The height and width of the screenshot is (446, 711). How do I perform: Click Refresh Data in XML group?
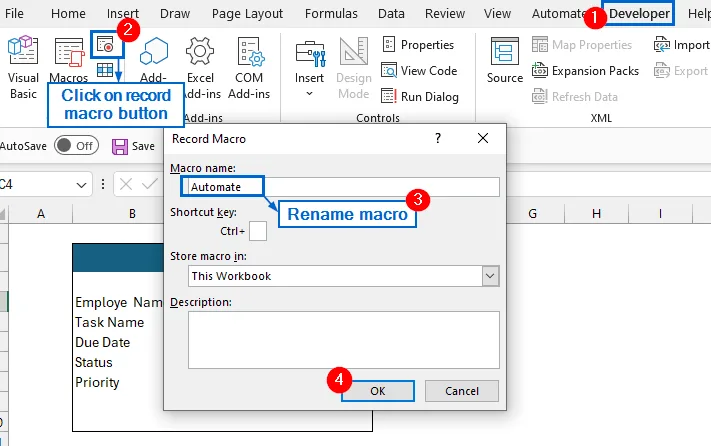click(x=575, y=97)
